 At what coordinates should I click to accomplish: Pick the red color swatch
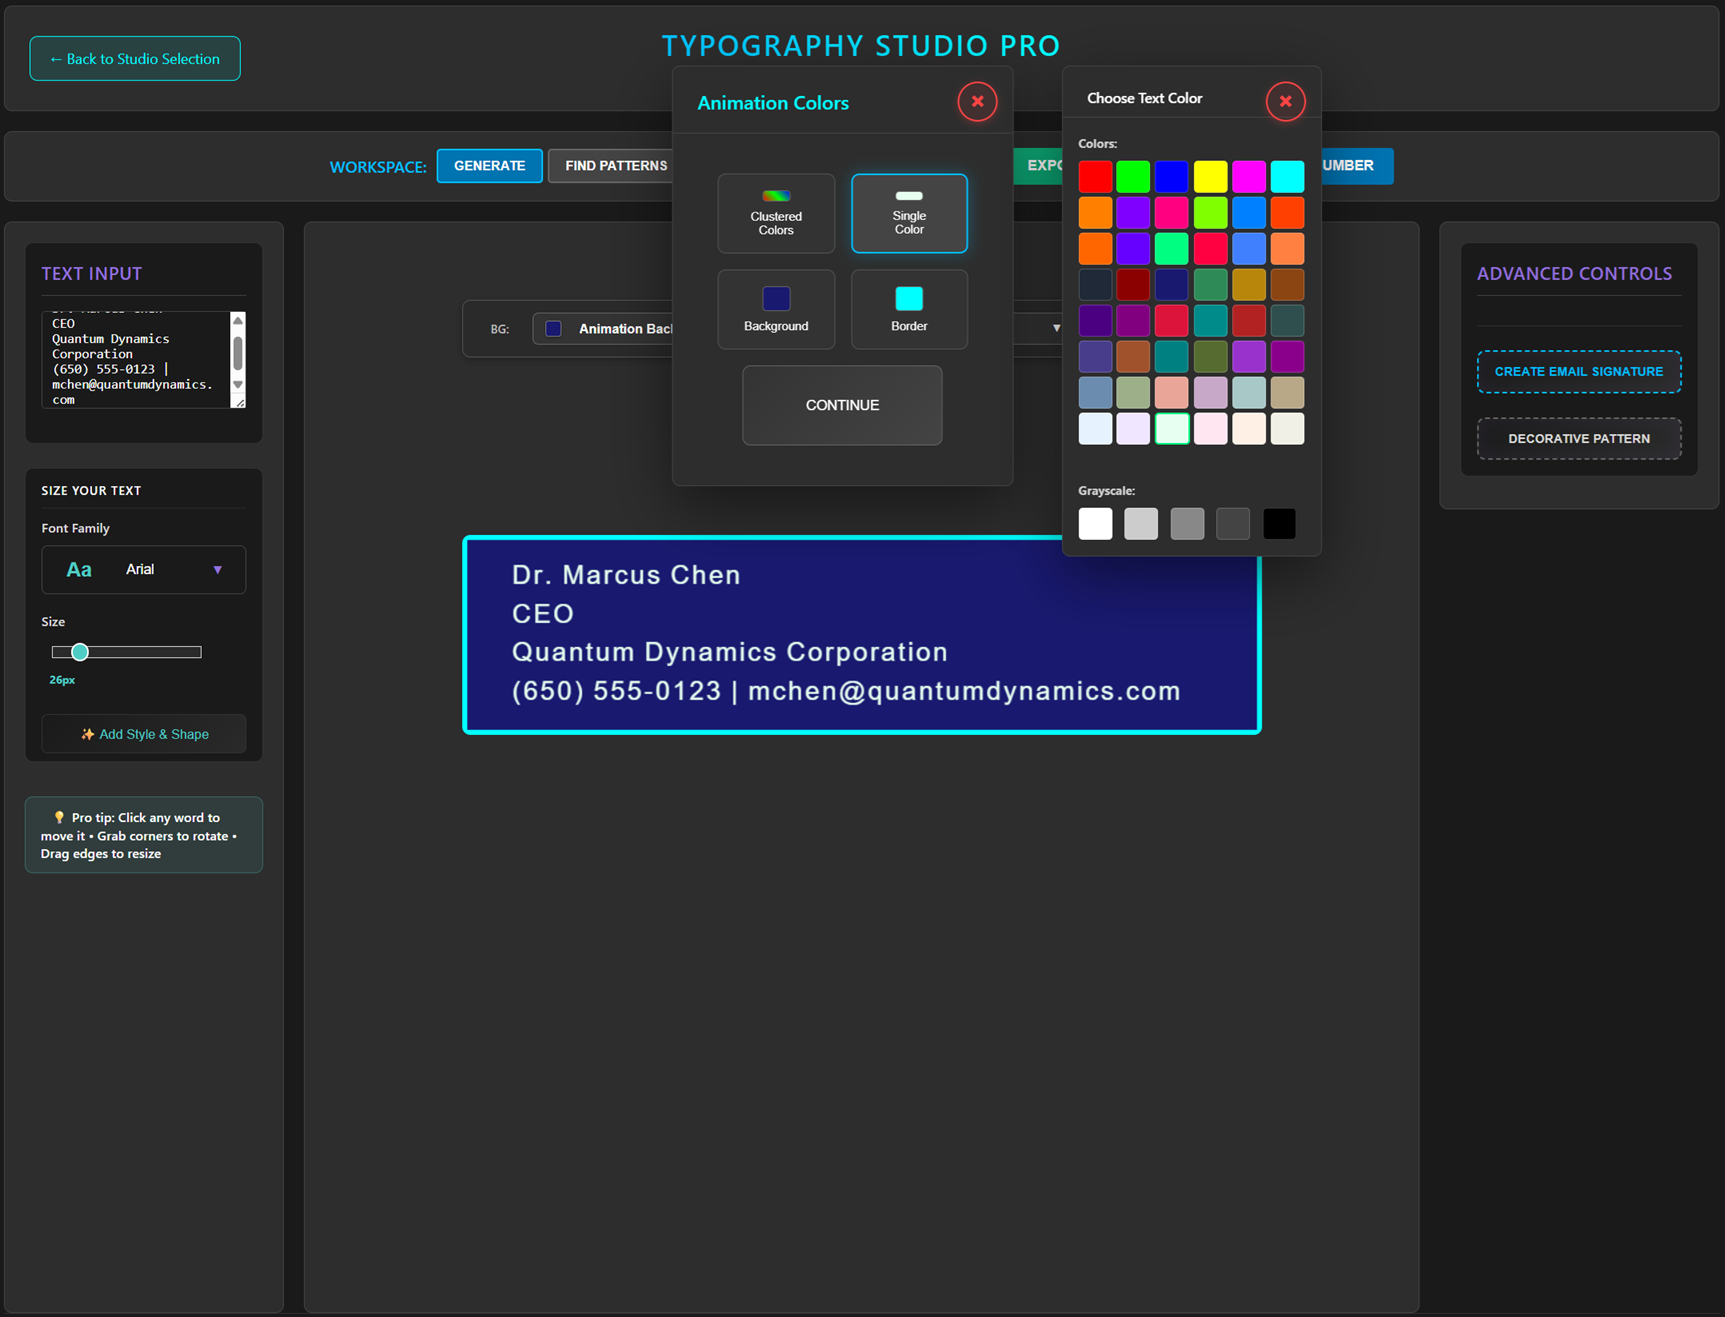(x=1095, y=177)
